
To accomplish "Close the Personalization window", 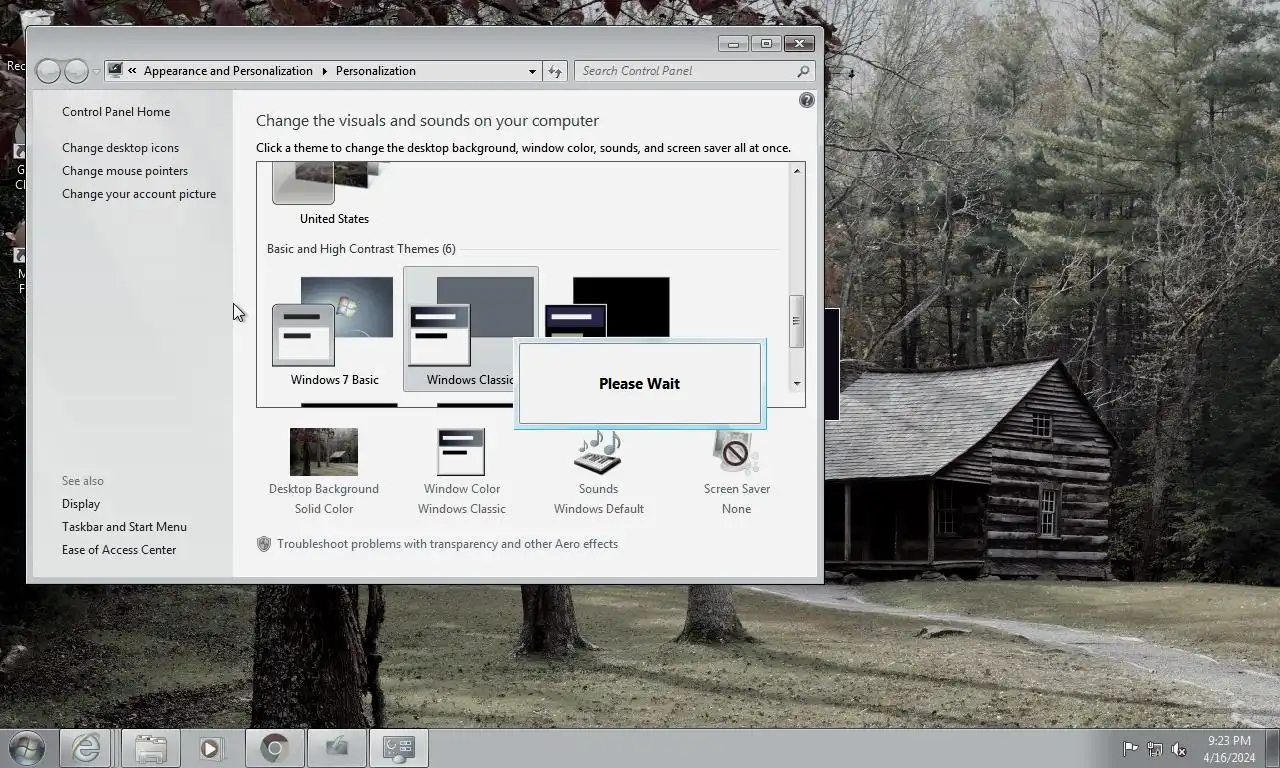I will [799, 44].
